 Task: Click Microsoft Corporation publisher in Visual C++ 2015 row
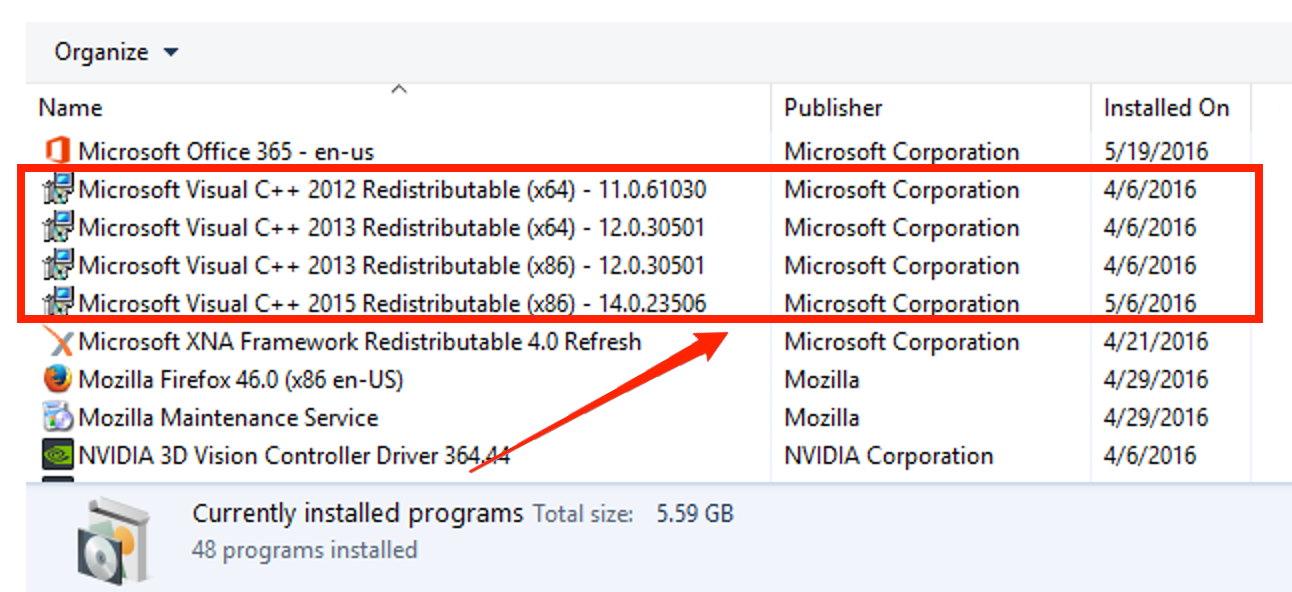coord(901,304)
